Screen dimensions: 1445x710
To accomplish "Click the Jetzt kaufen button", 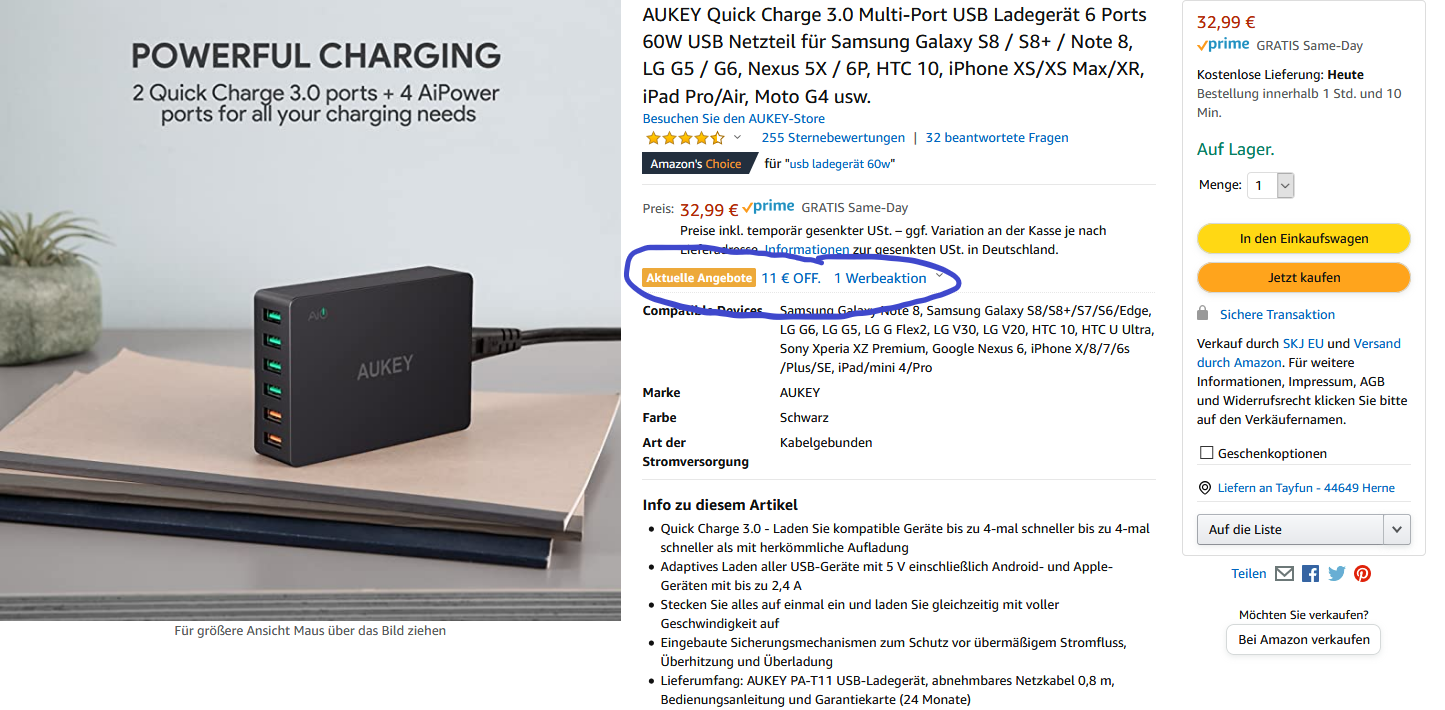I will [x=1304, y=277].
